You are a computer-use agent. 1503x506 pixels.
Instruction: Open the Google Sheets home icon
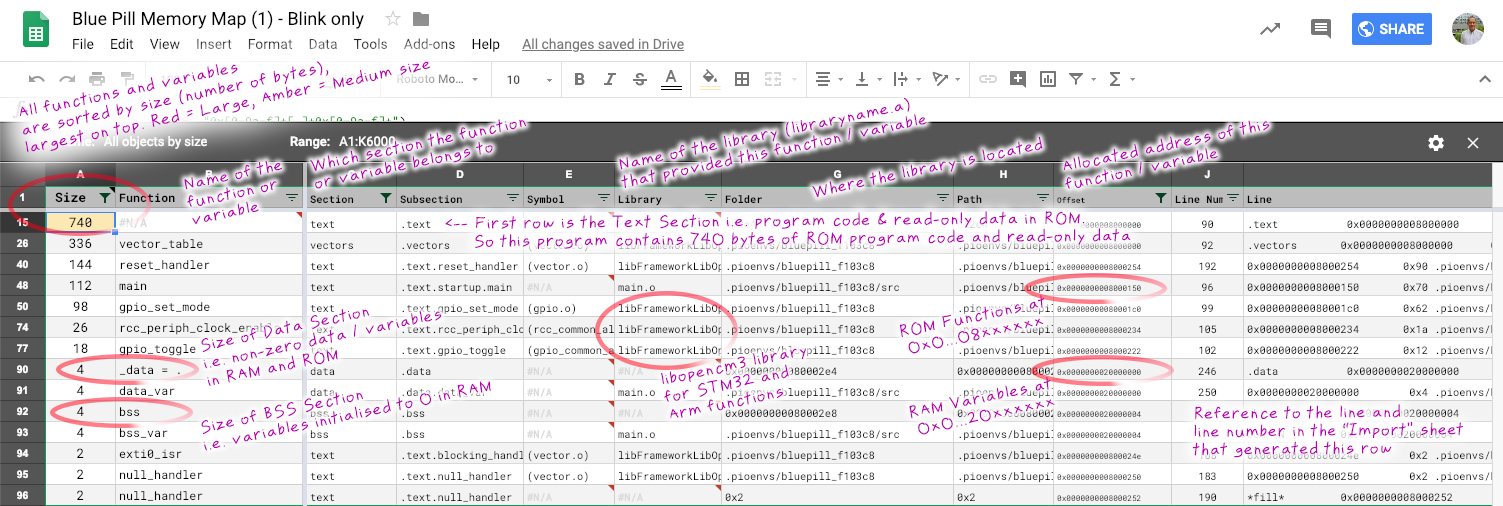pyautogui.click(x=36, y=31)
